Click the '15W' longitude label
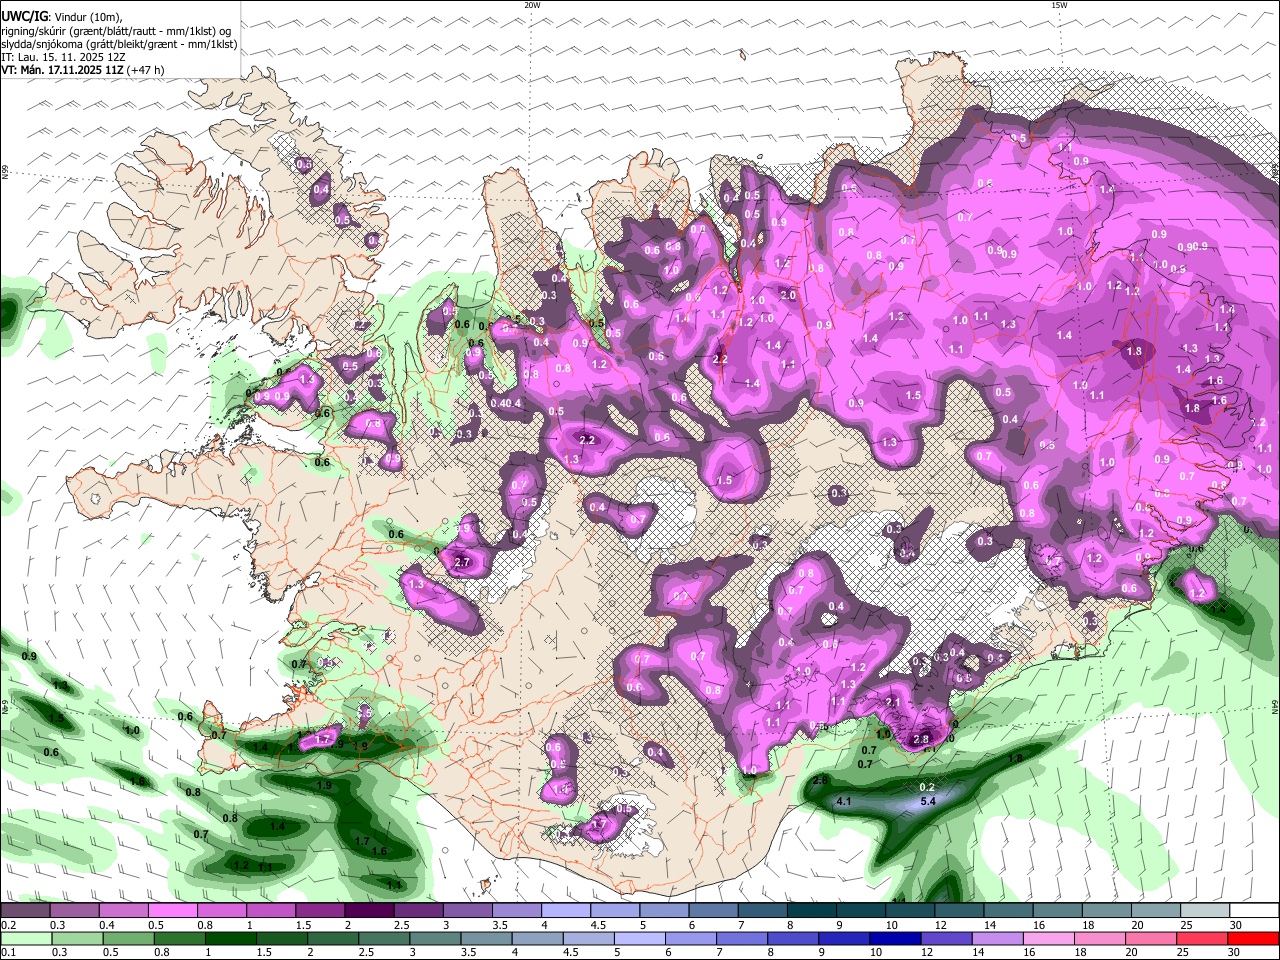 coord(1059,5)
